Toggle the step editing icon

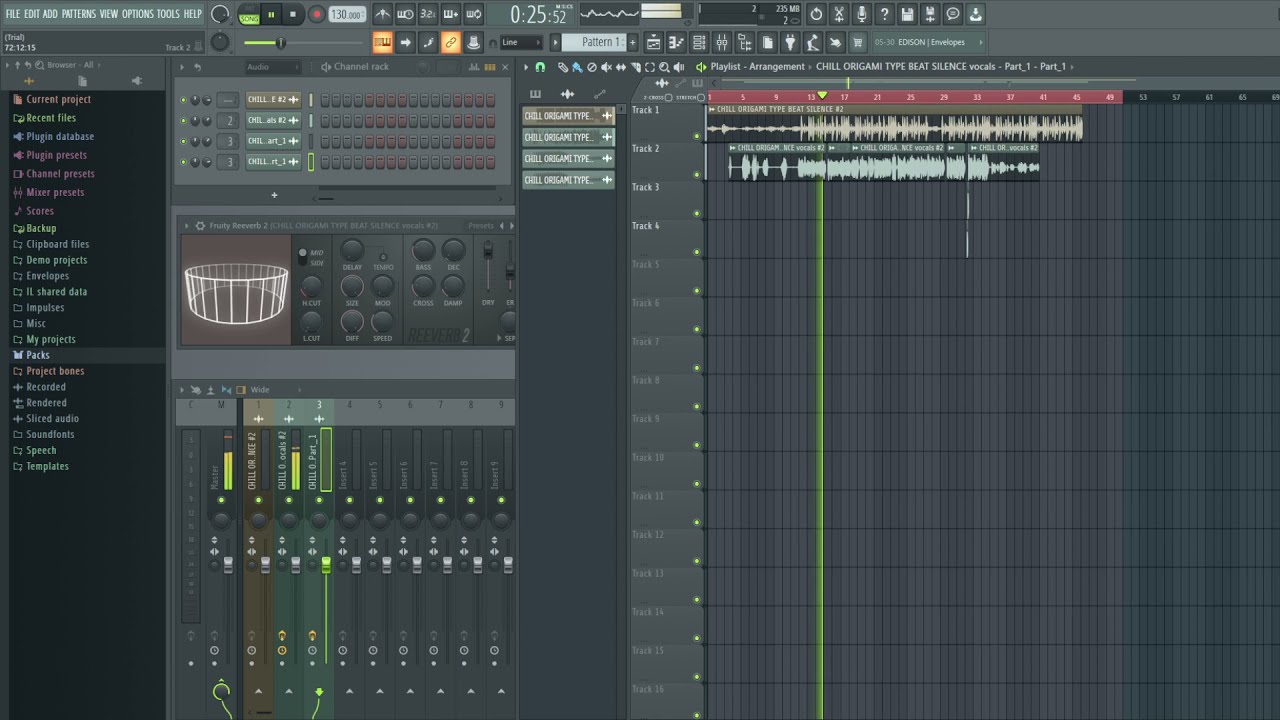pos(428,42)
